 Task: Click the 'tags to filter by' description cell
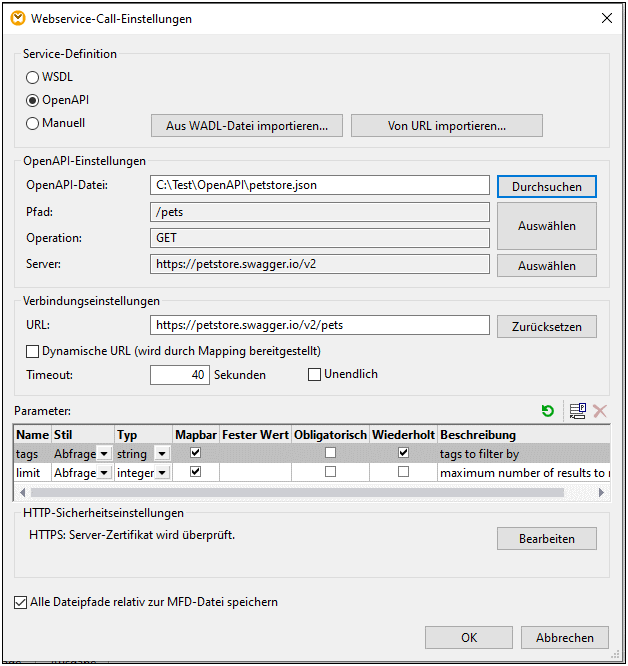click(x=524, y=454)
